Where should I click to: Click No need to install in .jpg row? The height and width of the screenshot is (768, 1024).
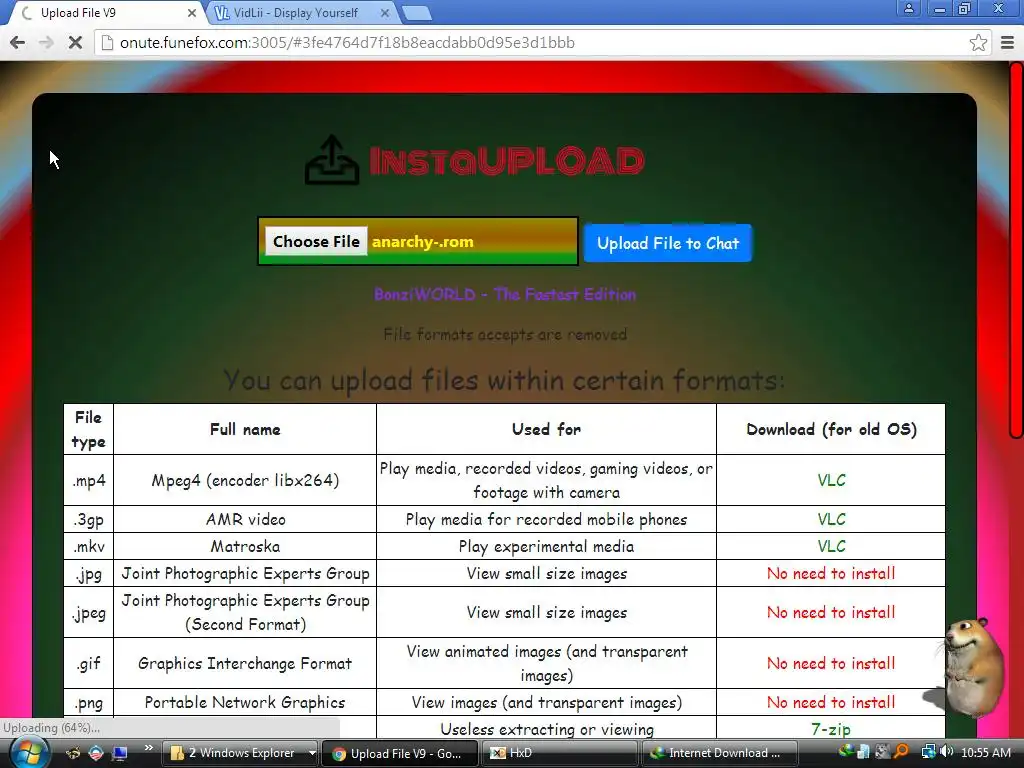831,573
